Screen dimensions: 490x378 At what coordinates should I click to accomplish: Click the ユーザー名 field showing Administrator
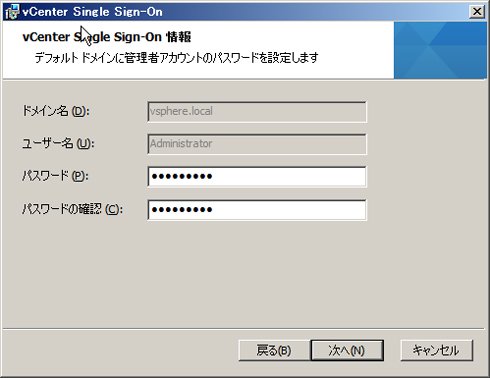(x=257, y=144)
